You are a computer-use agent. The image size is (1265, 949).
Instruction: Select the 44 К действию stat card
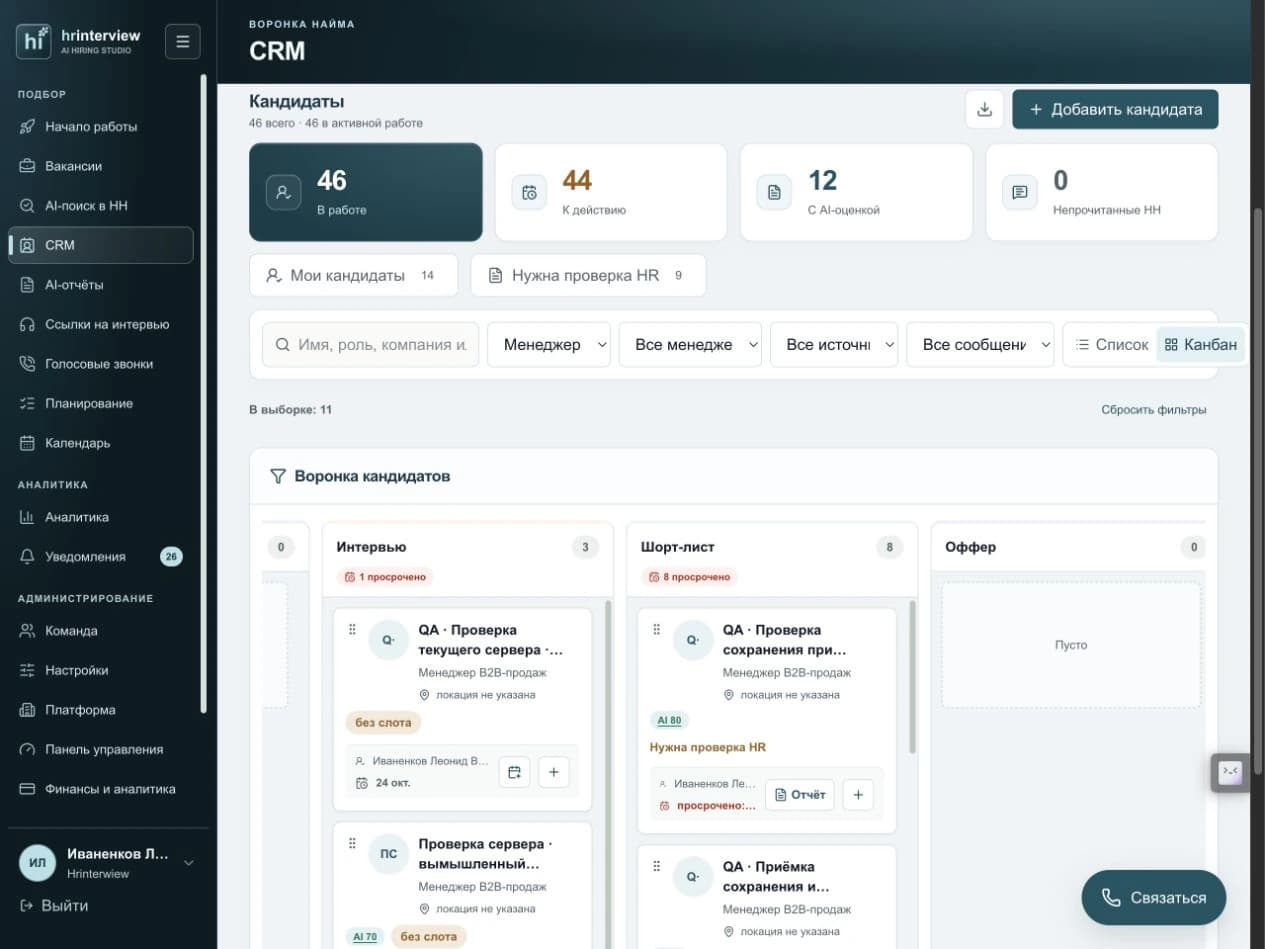pyautogui.click(x=611, y=192)
